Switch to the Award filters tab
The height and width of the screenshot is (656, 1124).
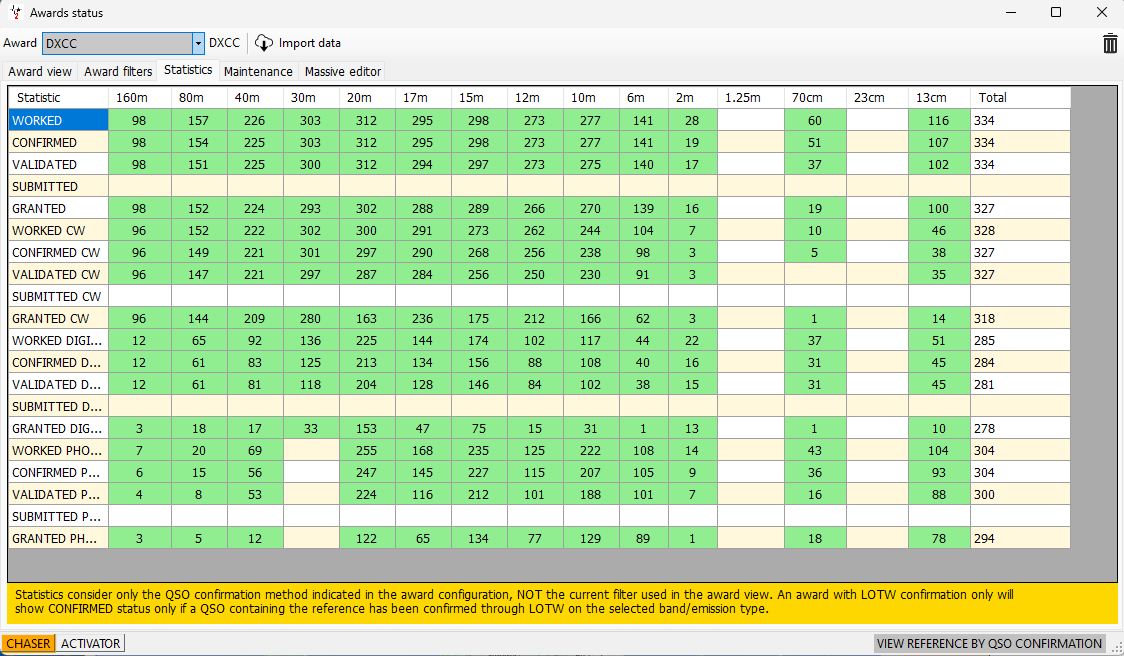pyautogui.click(x=118, y=72)
